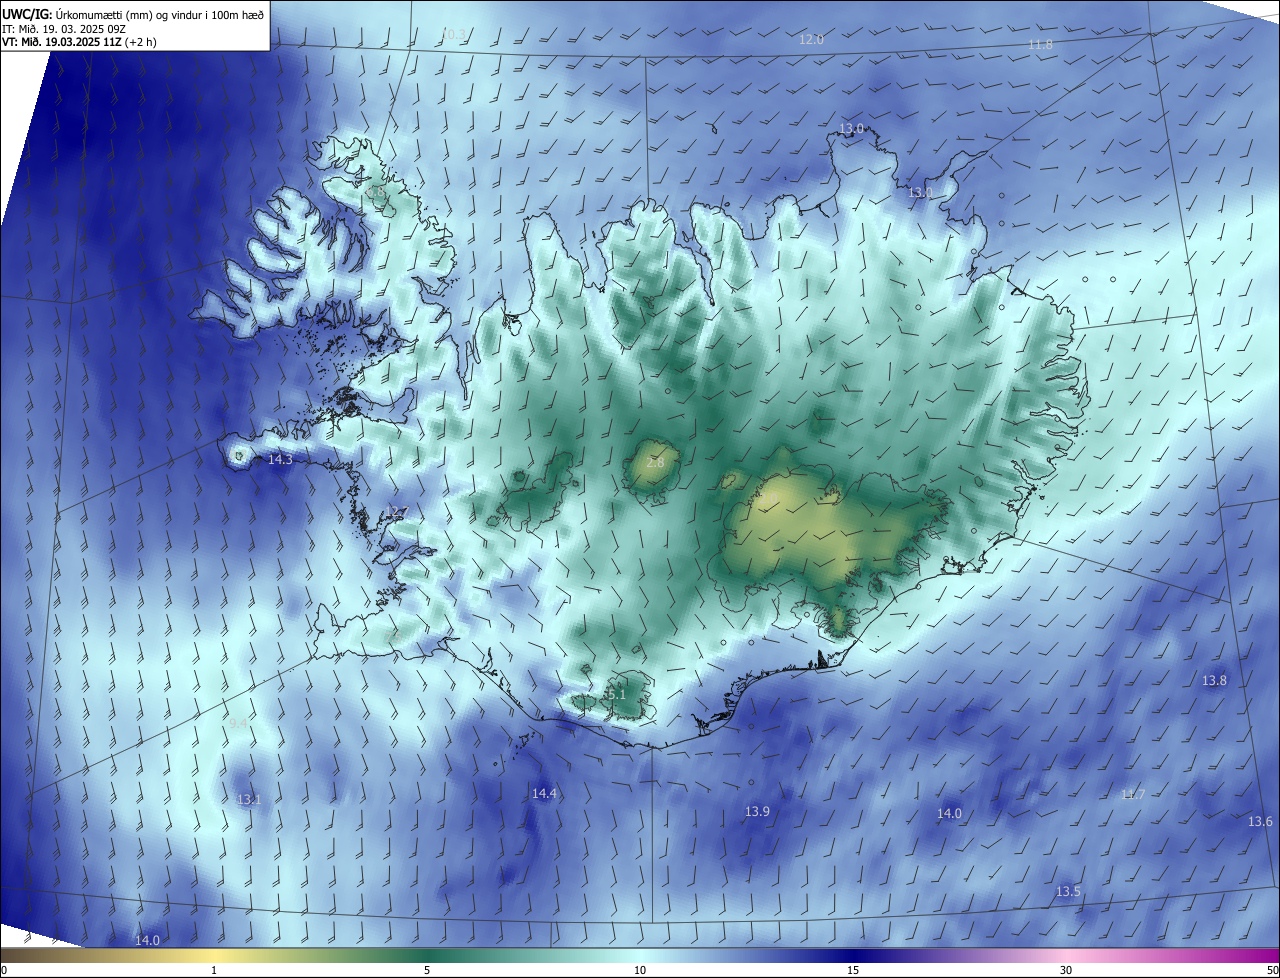This screenshot has height=978, width=1280.
Task: Click the map value 13.5
Action: coord(1068,891)
